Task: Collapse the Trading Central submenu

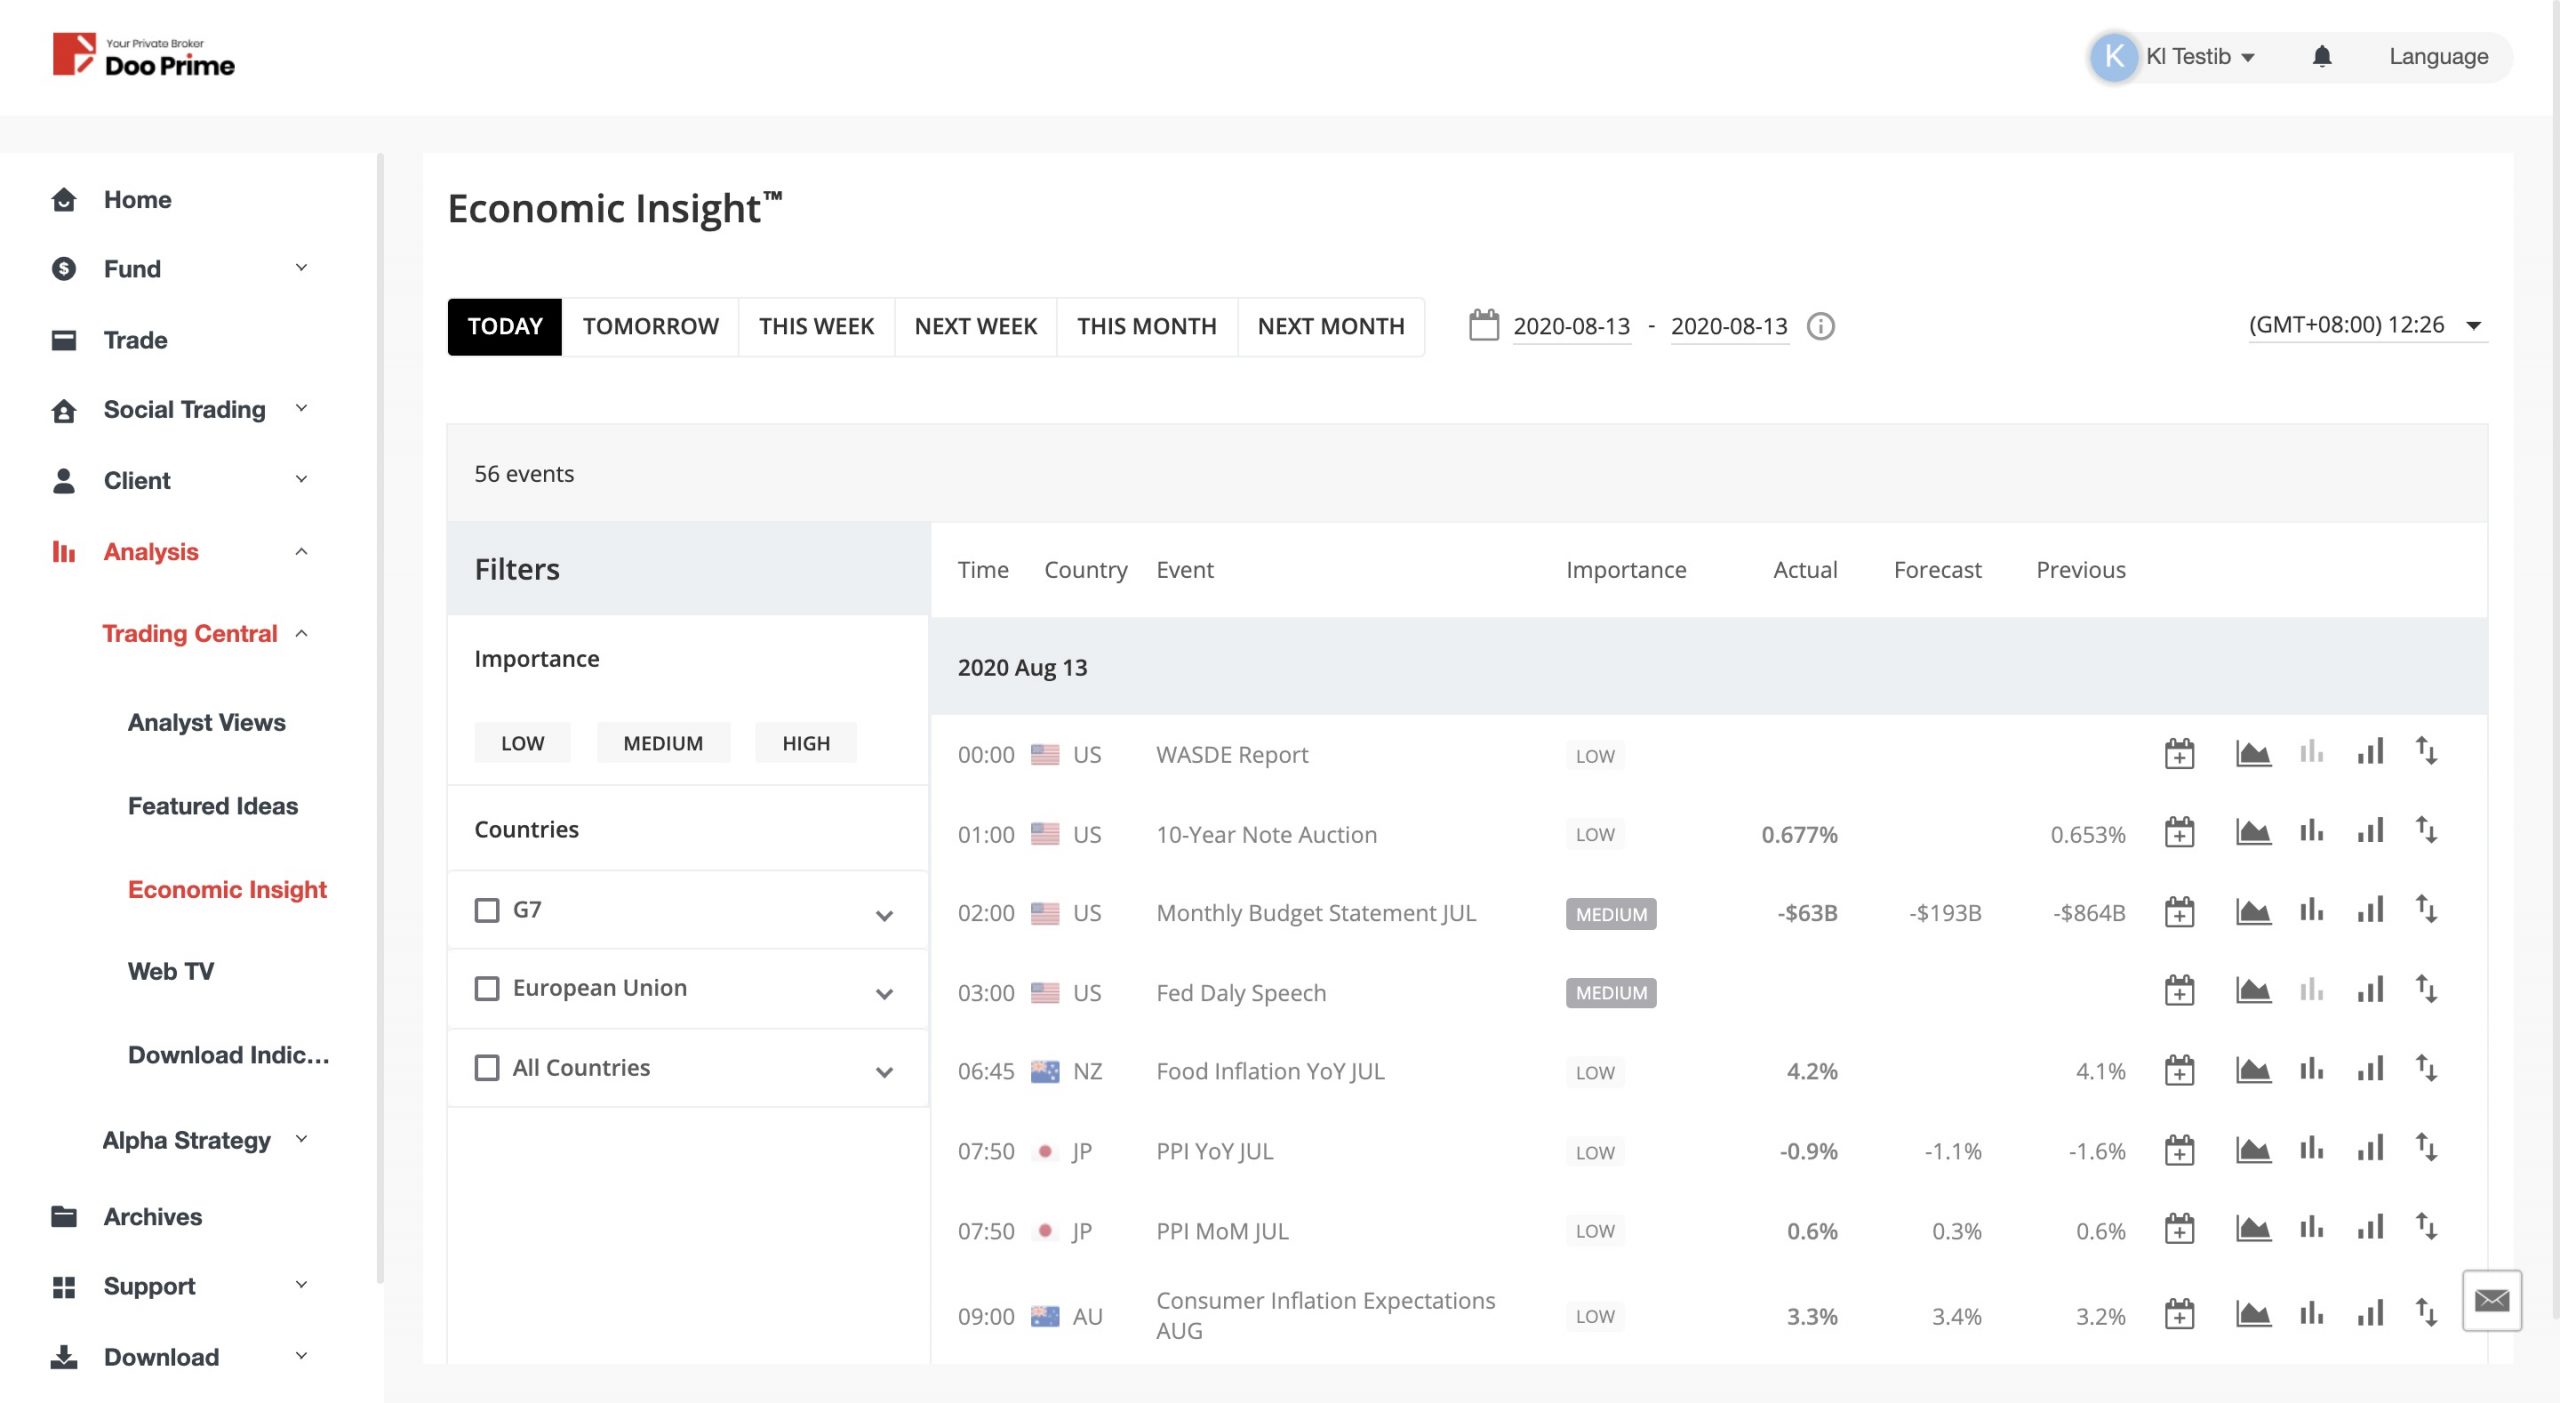Action: coord(301,633)
